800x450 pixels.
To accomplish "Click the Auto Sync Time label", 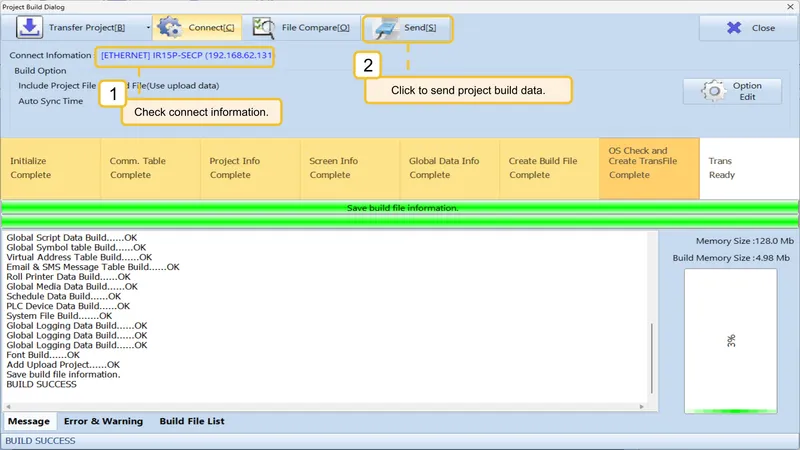I will (51, 101).
